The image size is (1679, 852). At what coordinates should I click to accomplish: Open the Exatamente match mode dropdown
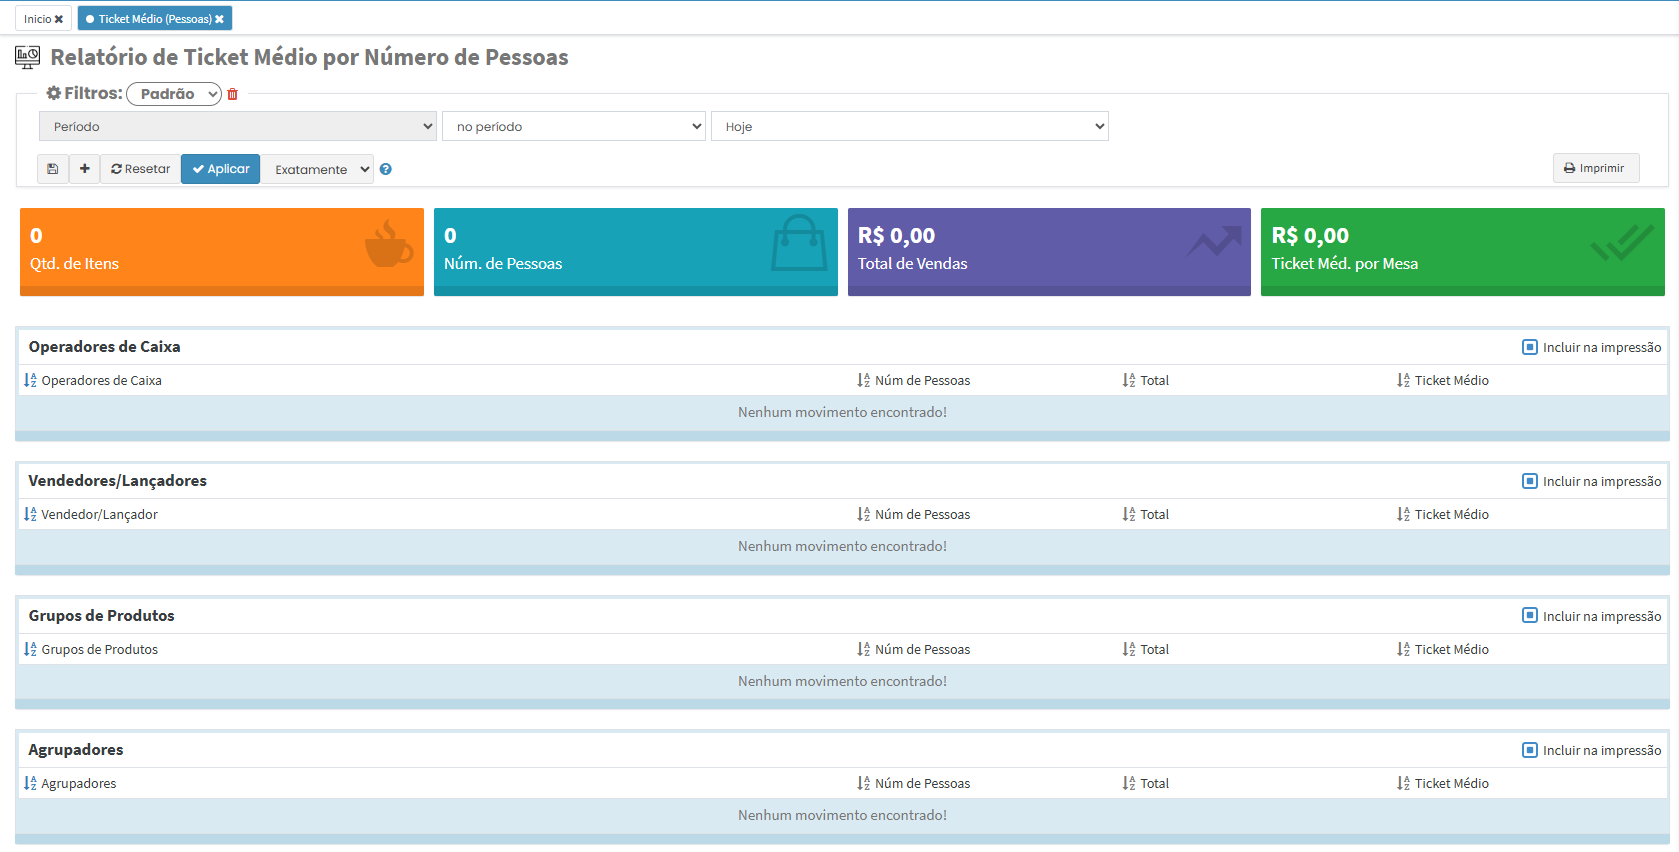(318, 170)
